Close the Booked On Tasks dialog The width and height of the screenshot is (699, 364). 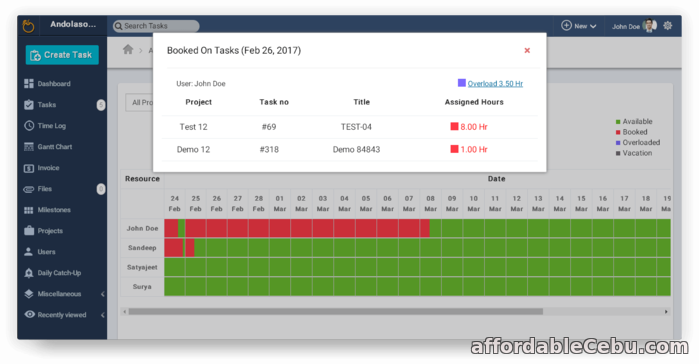tap(527, 50)
